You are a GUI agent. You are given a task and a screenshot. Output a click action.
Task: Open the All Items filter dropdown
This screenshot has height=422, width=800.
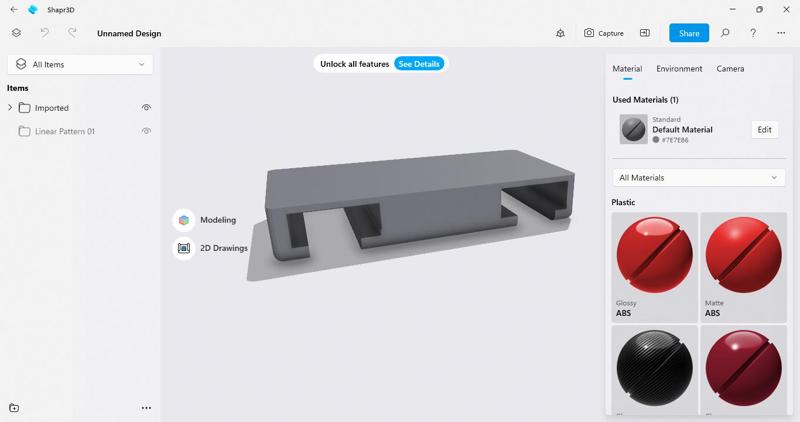[80, 64]
